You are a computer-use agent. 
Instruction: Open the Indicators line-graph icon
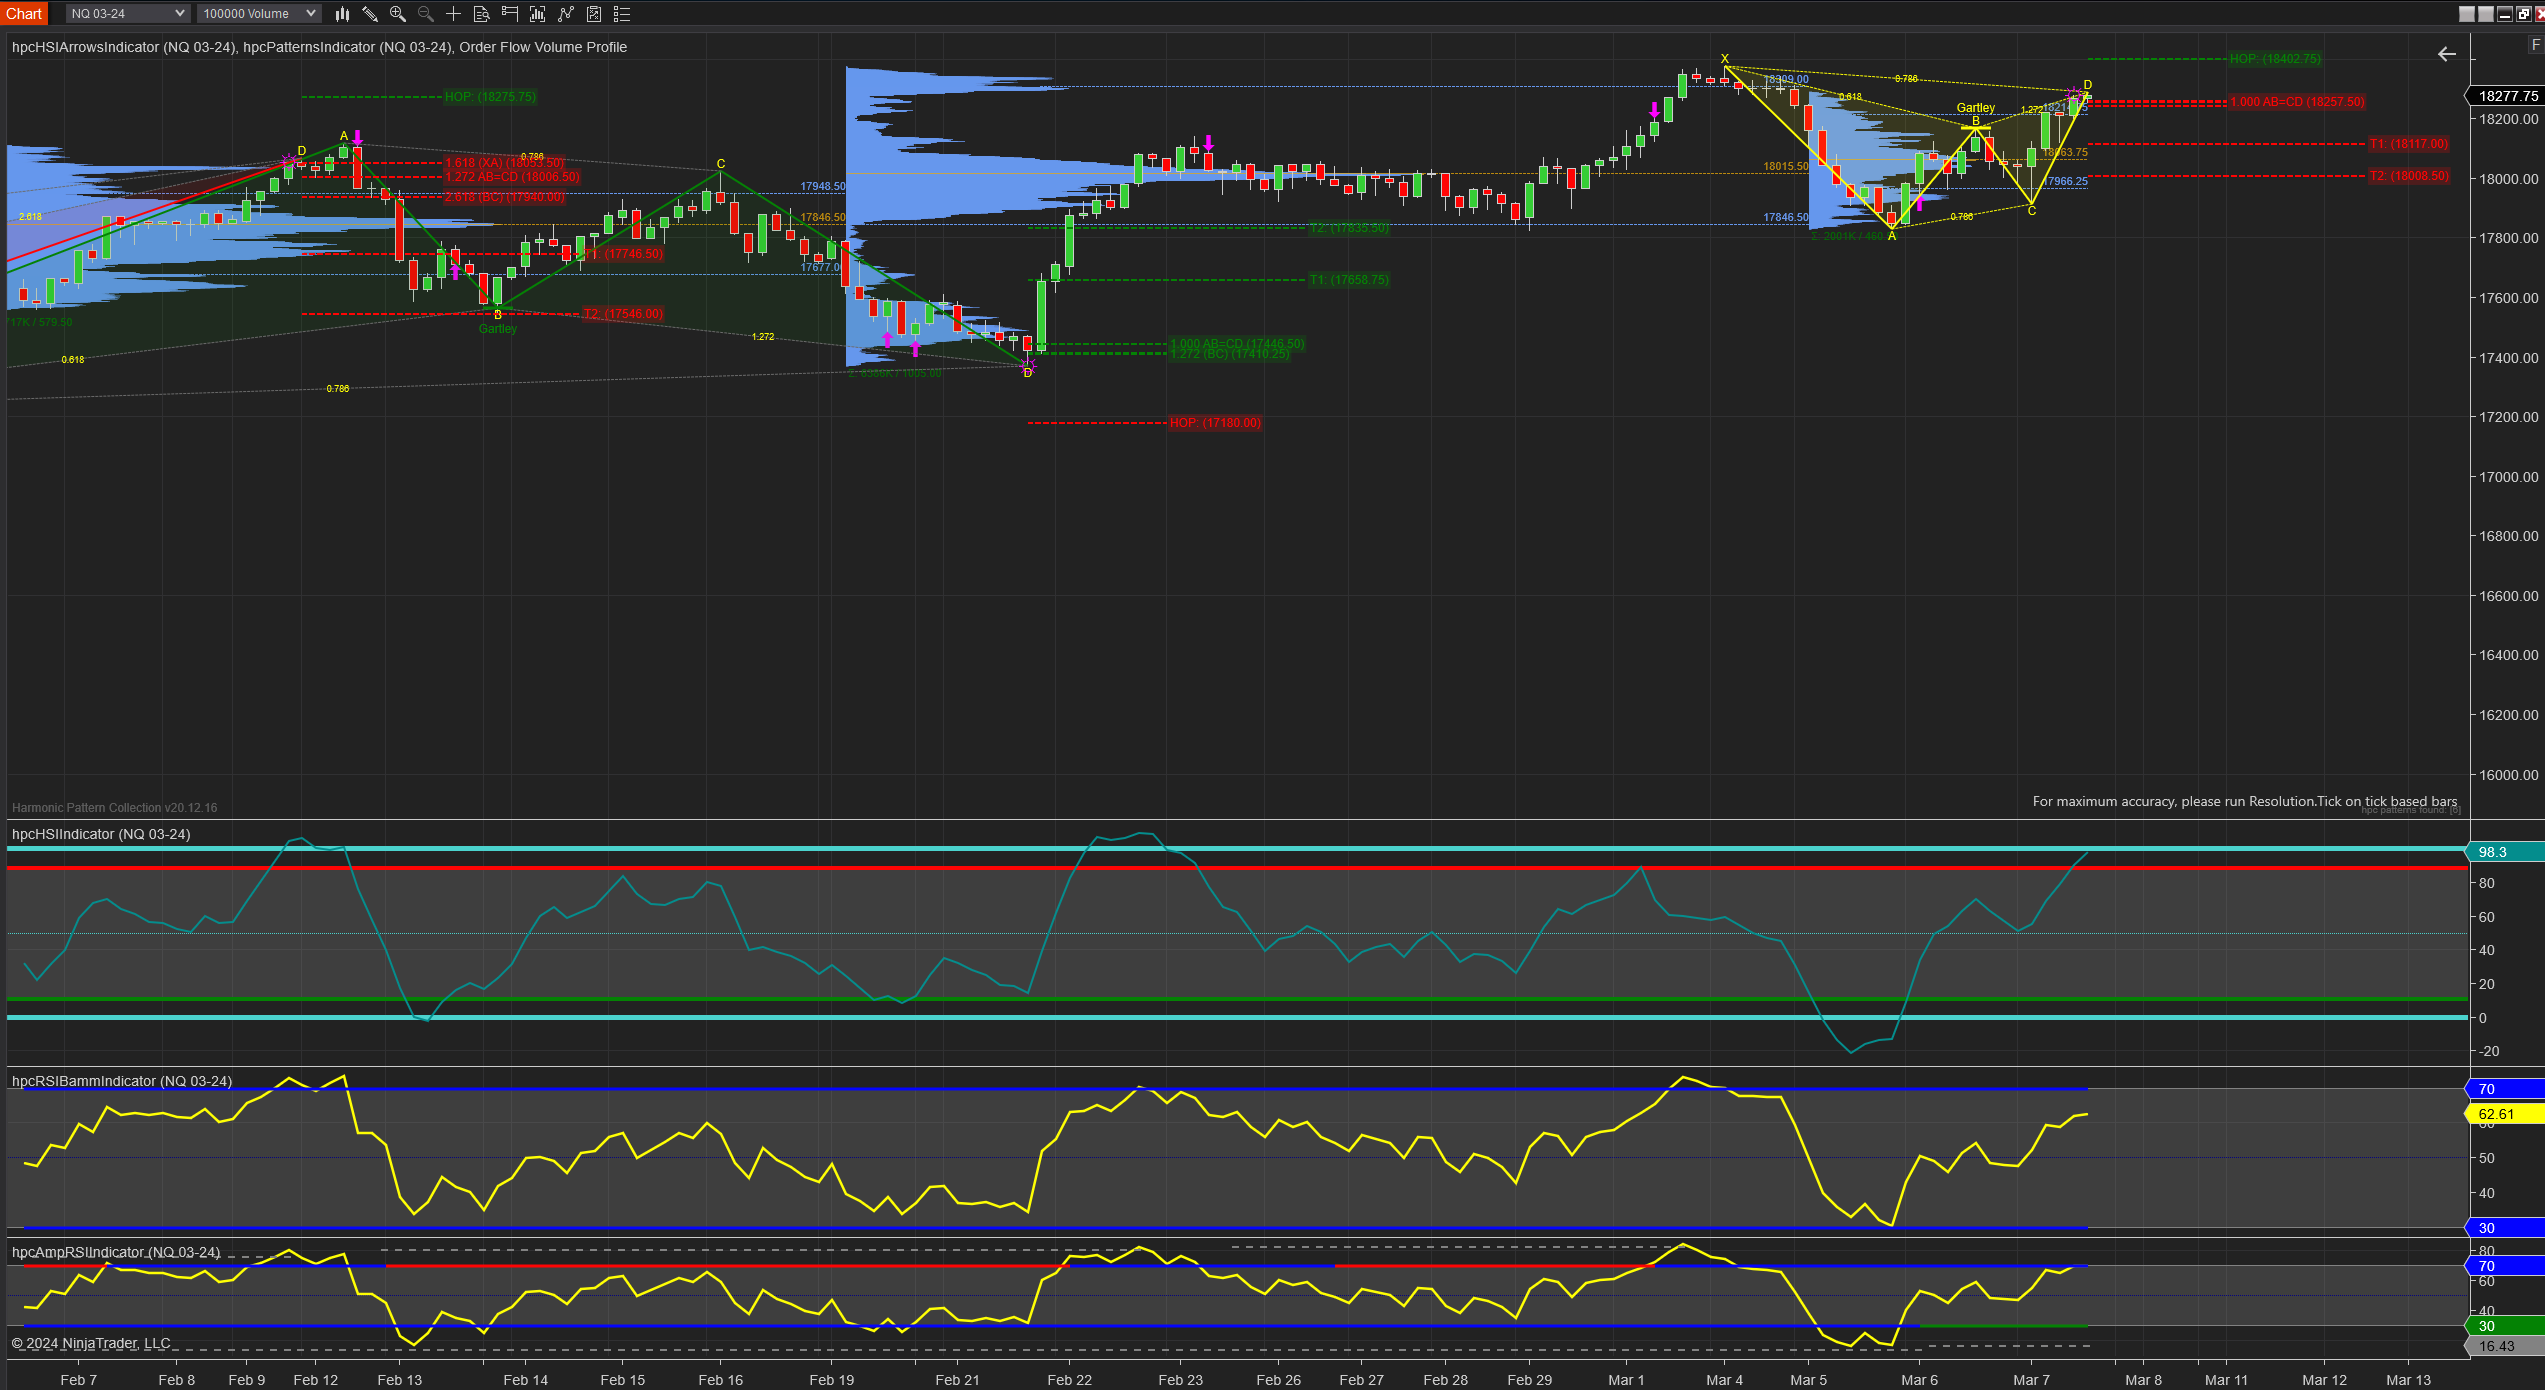click(x=565, y=14)
